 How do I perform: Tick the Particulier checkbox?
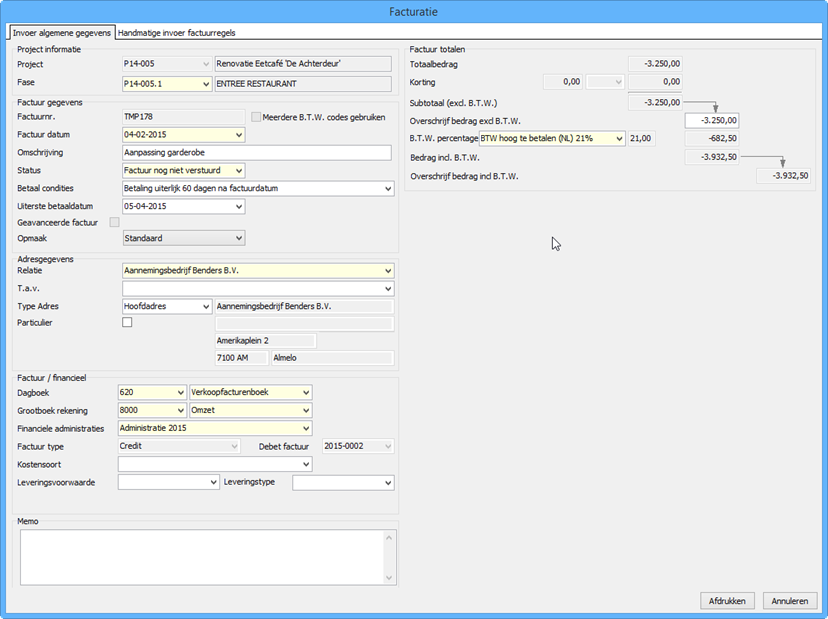coord(127,322)
